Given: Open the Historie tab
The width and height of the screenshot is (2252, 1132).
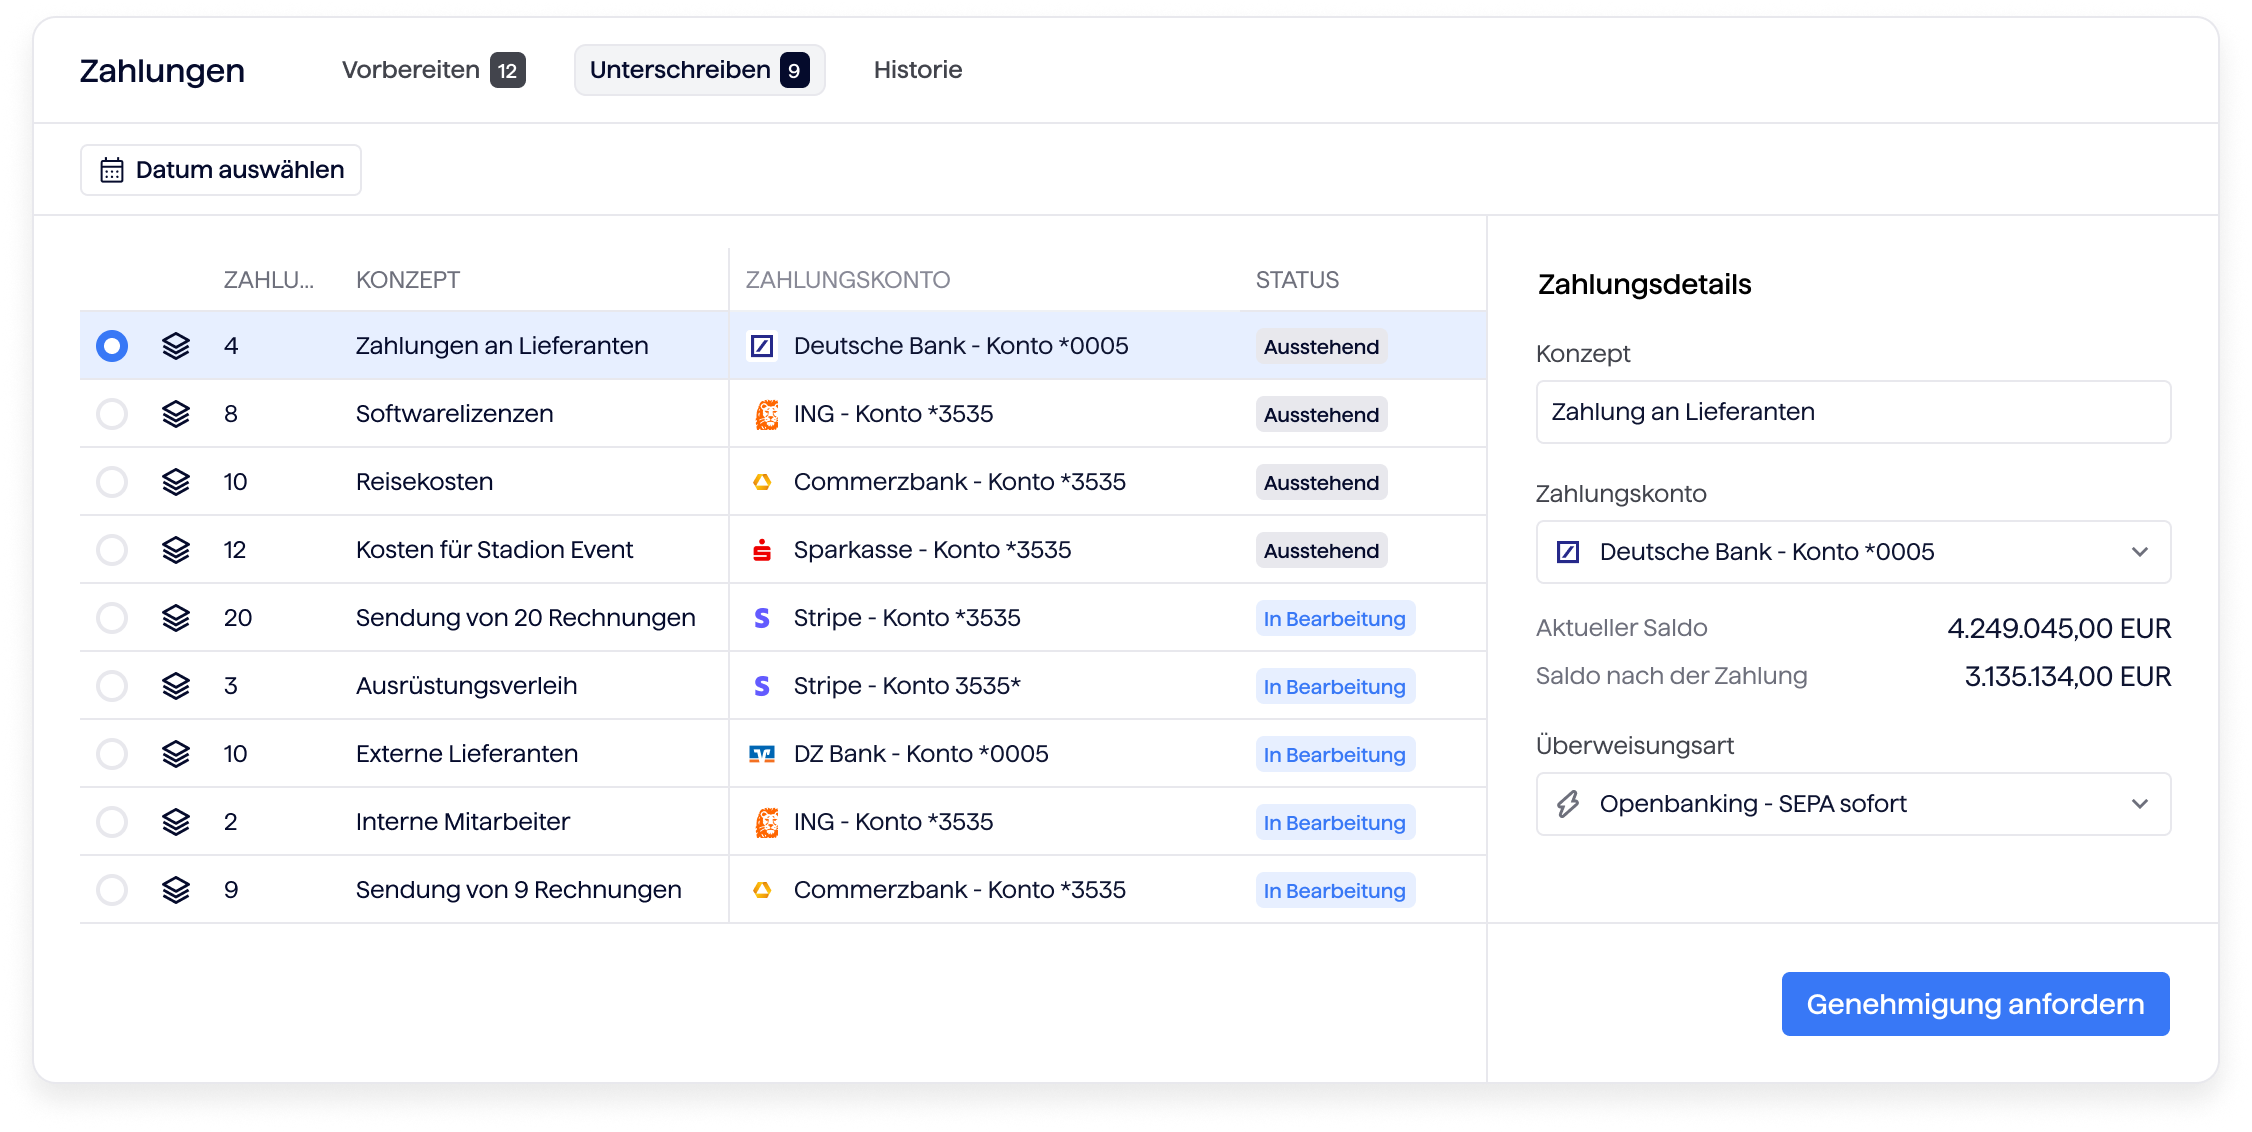Looking at the screenshot, I should click(x=917, y=70).
